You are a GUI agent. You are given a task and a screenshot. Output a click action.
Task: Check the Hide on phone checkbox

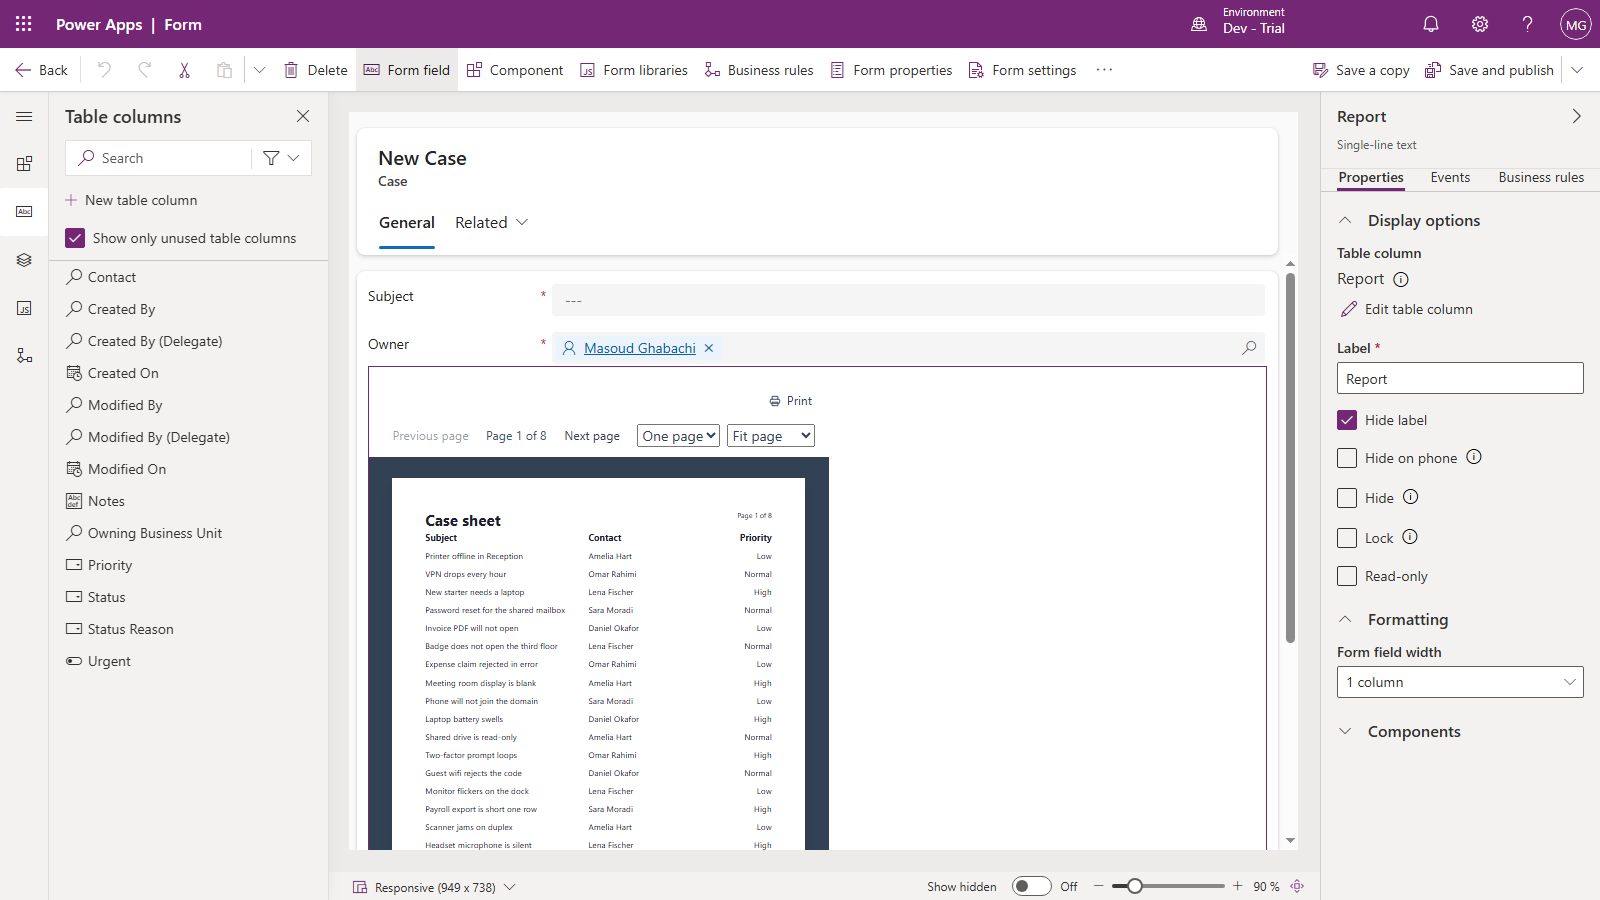(1347, 458)
